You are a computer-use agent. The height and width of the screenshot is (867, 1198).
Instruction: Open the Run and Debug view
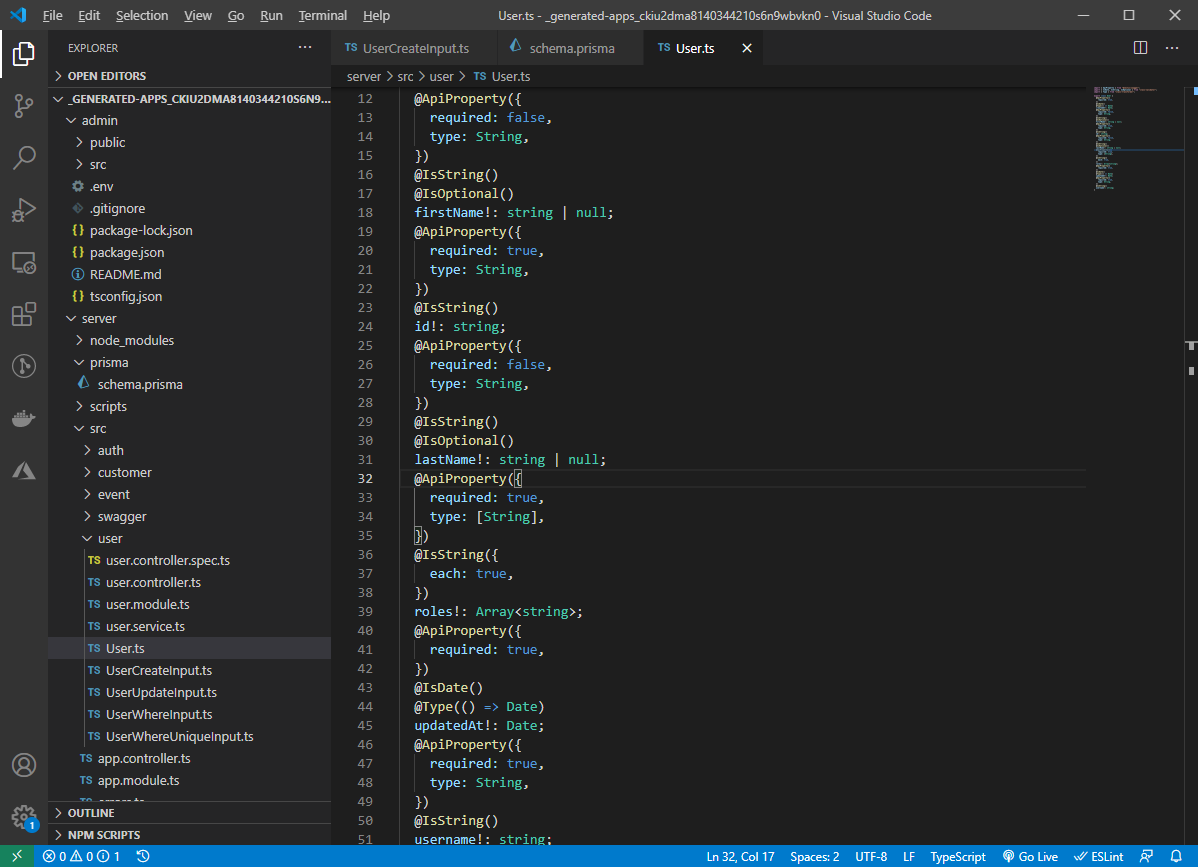click(24, 210)
